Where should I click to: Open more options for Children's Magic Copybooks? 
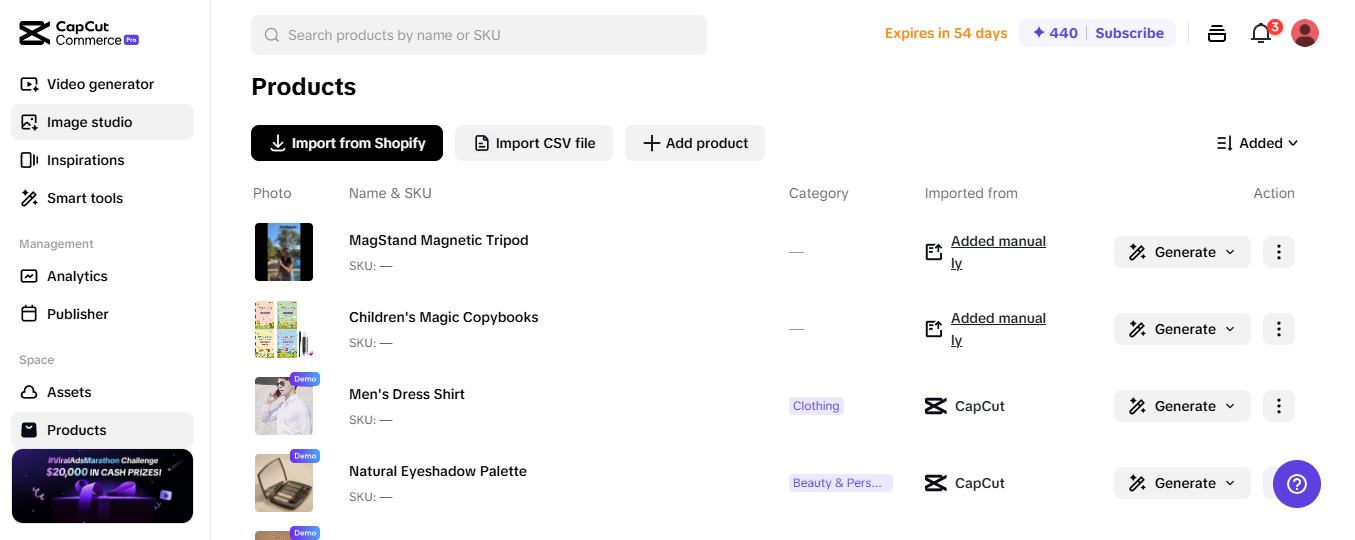(1279, 329)
